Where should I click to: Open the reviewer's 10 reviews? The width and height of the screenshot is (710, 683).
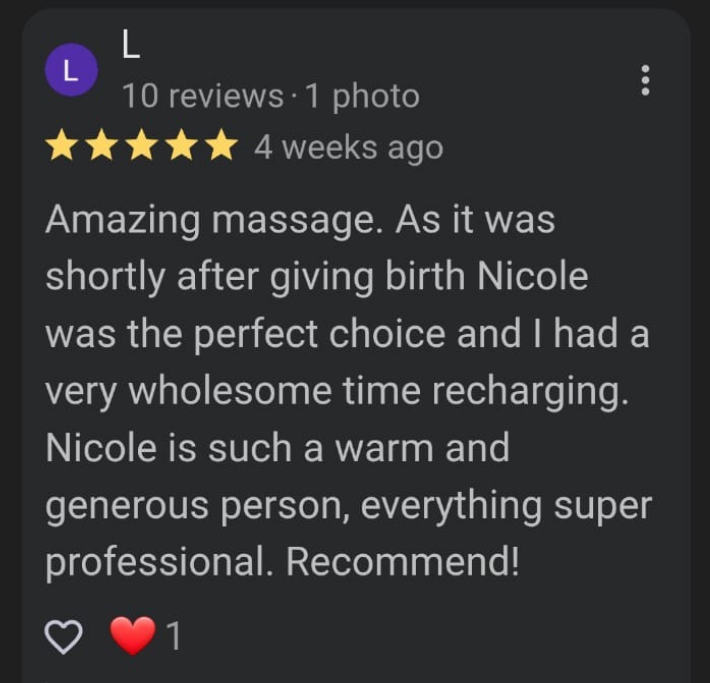tap(202, 96)
